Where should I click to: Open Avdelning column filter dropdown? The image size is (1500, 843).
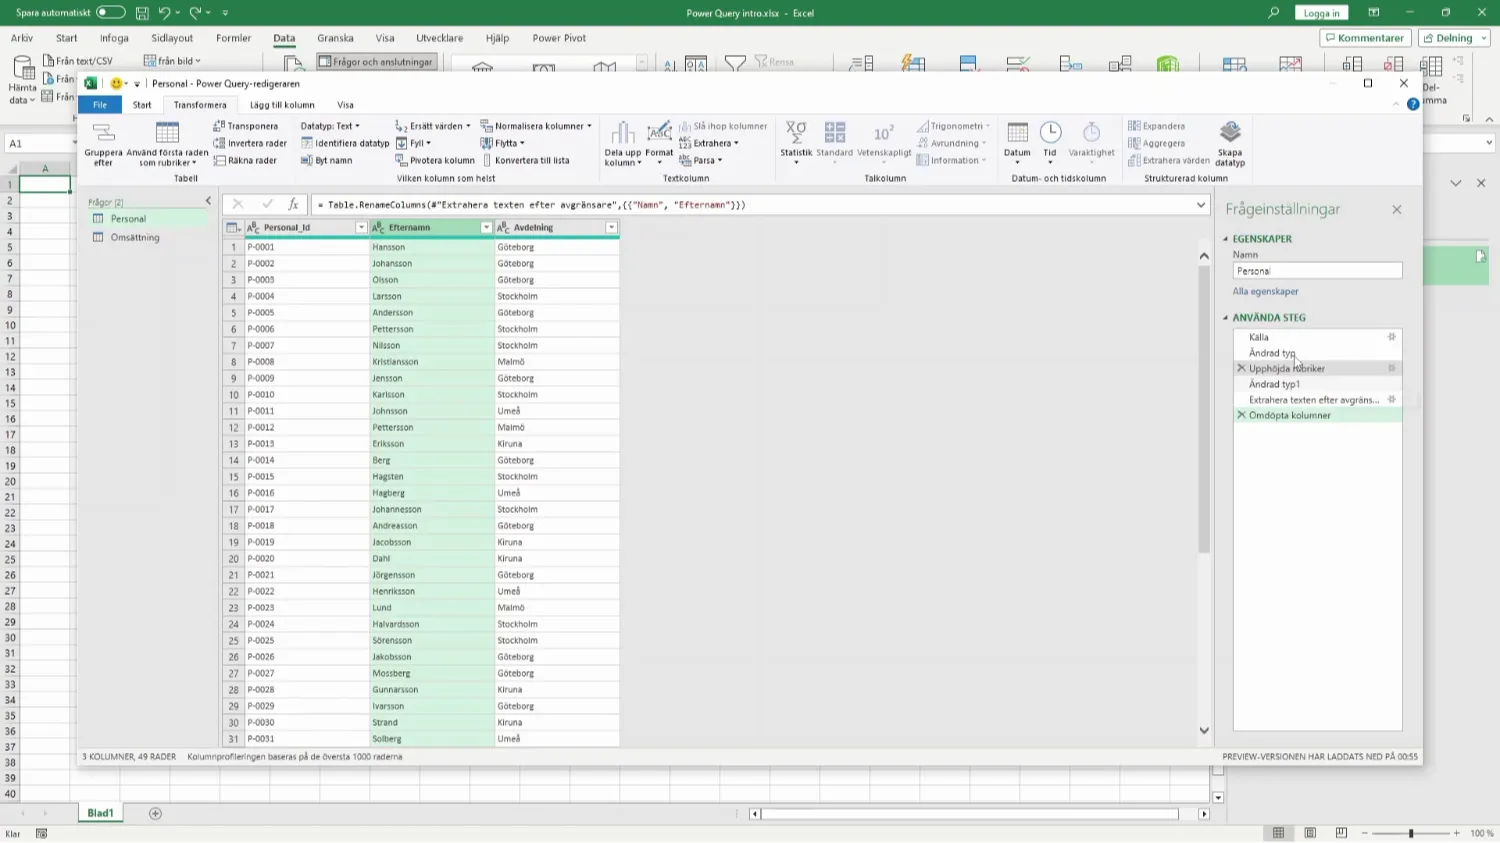[x=611, y=228]
